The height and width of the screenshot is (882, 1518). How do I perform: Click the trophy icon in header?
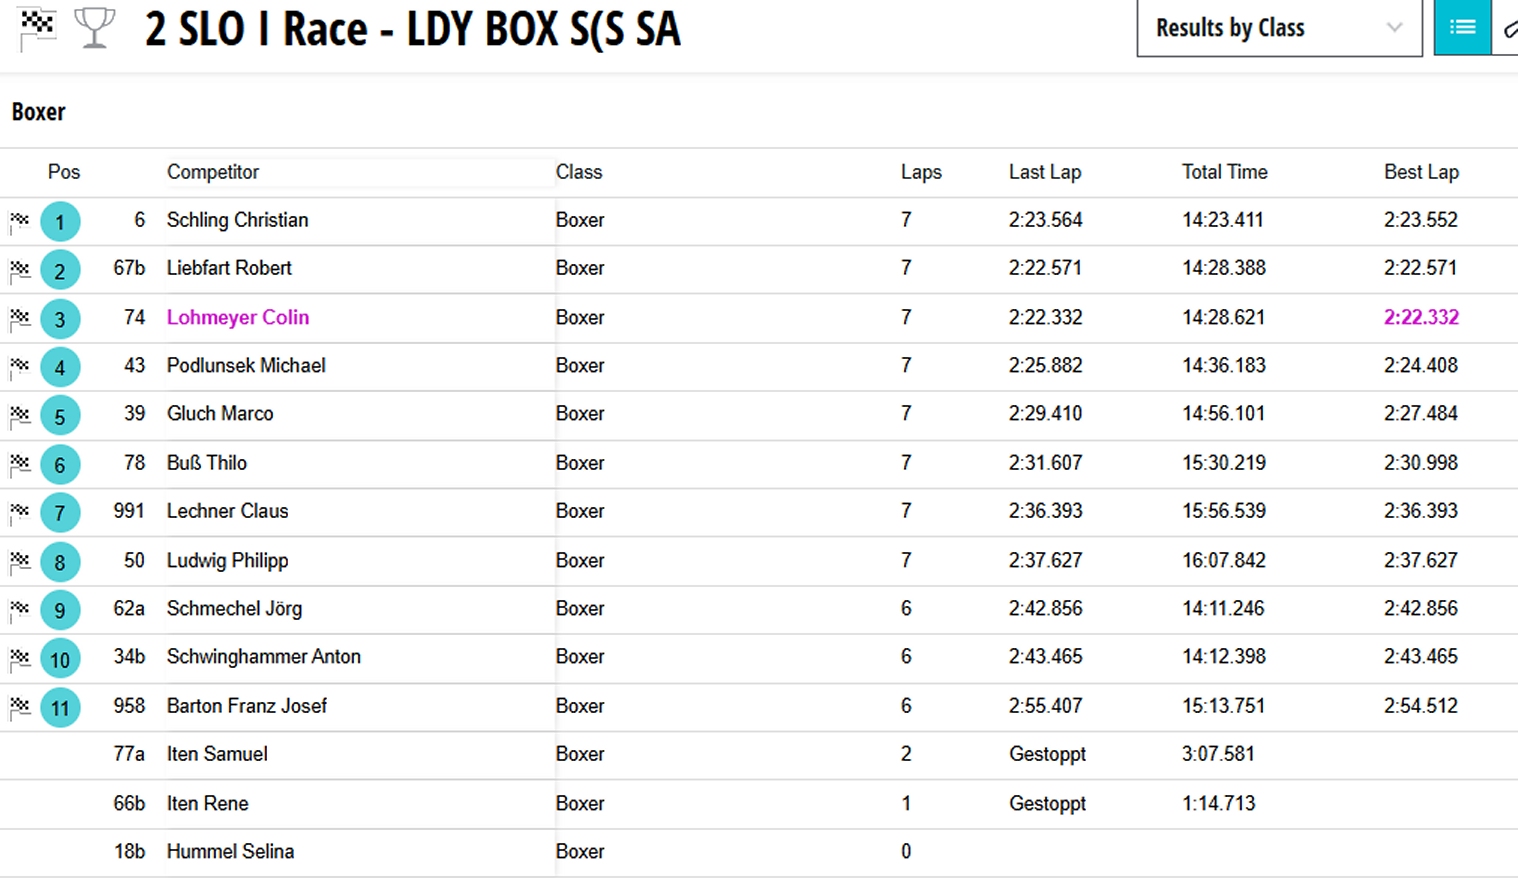pos(94,27)
